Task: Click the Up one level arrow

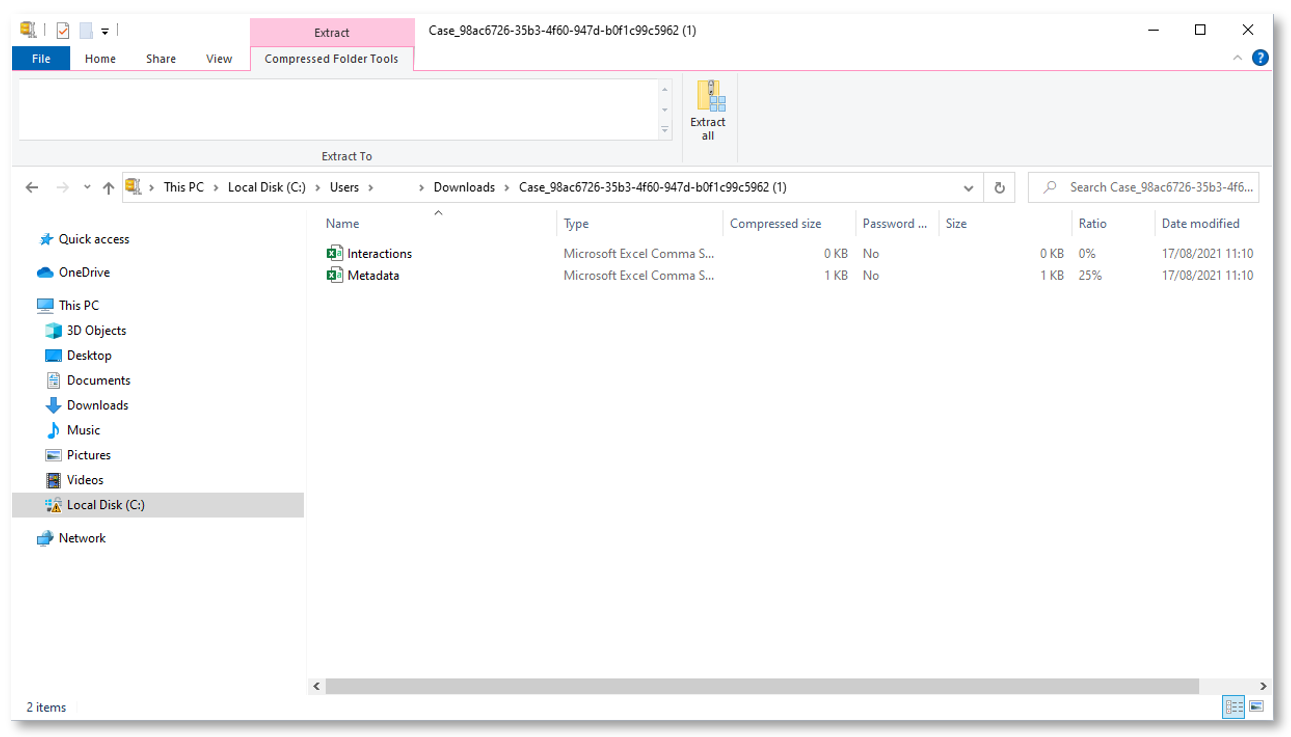Action: (x=108, y=187)
